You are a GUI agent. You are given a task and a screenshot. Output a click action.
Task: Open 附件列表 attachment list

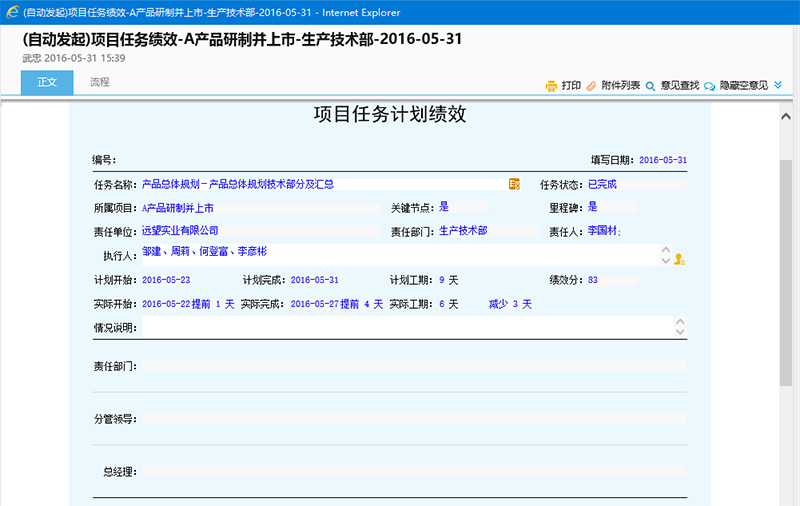(620, 86)
